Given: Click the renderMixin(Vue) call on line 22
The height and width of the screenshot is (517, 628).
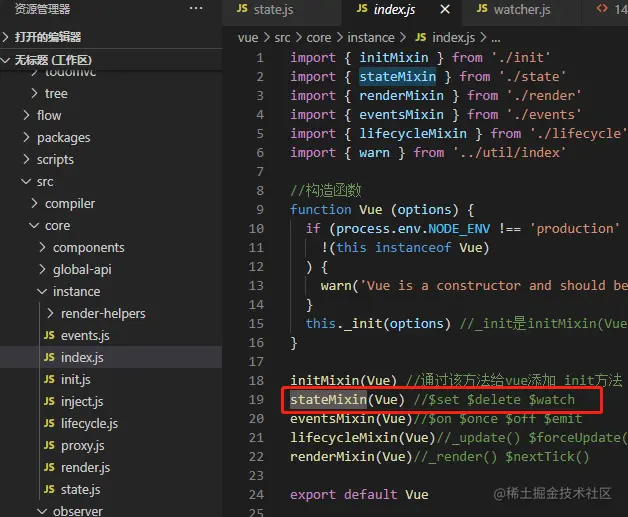Looking at the screenshot, I should coord(351,457).
